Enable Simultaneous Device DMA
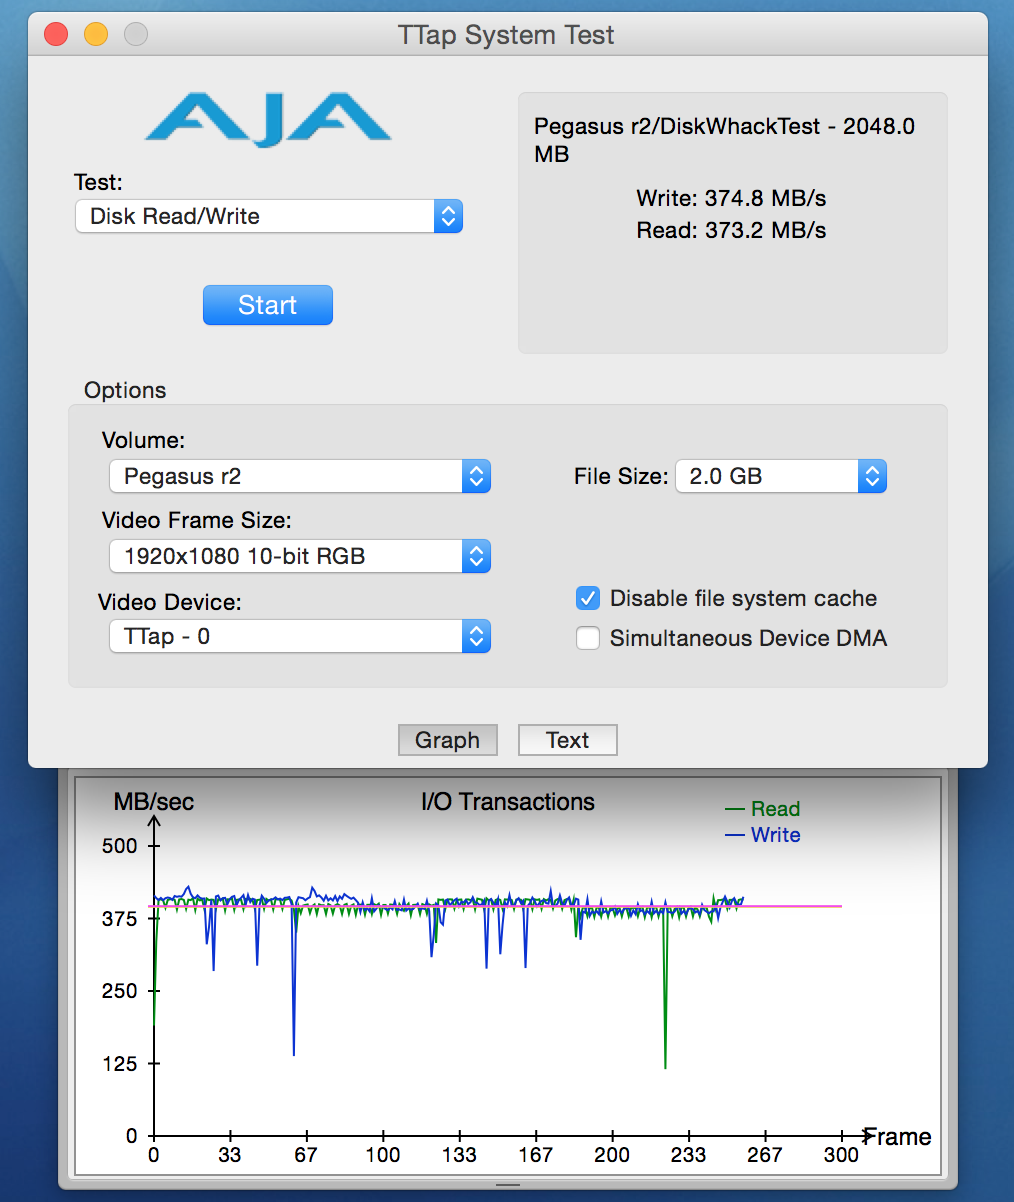Viewport: 1014px width, 1202px height. coord(588,638)
